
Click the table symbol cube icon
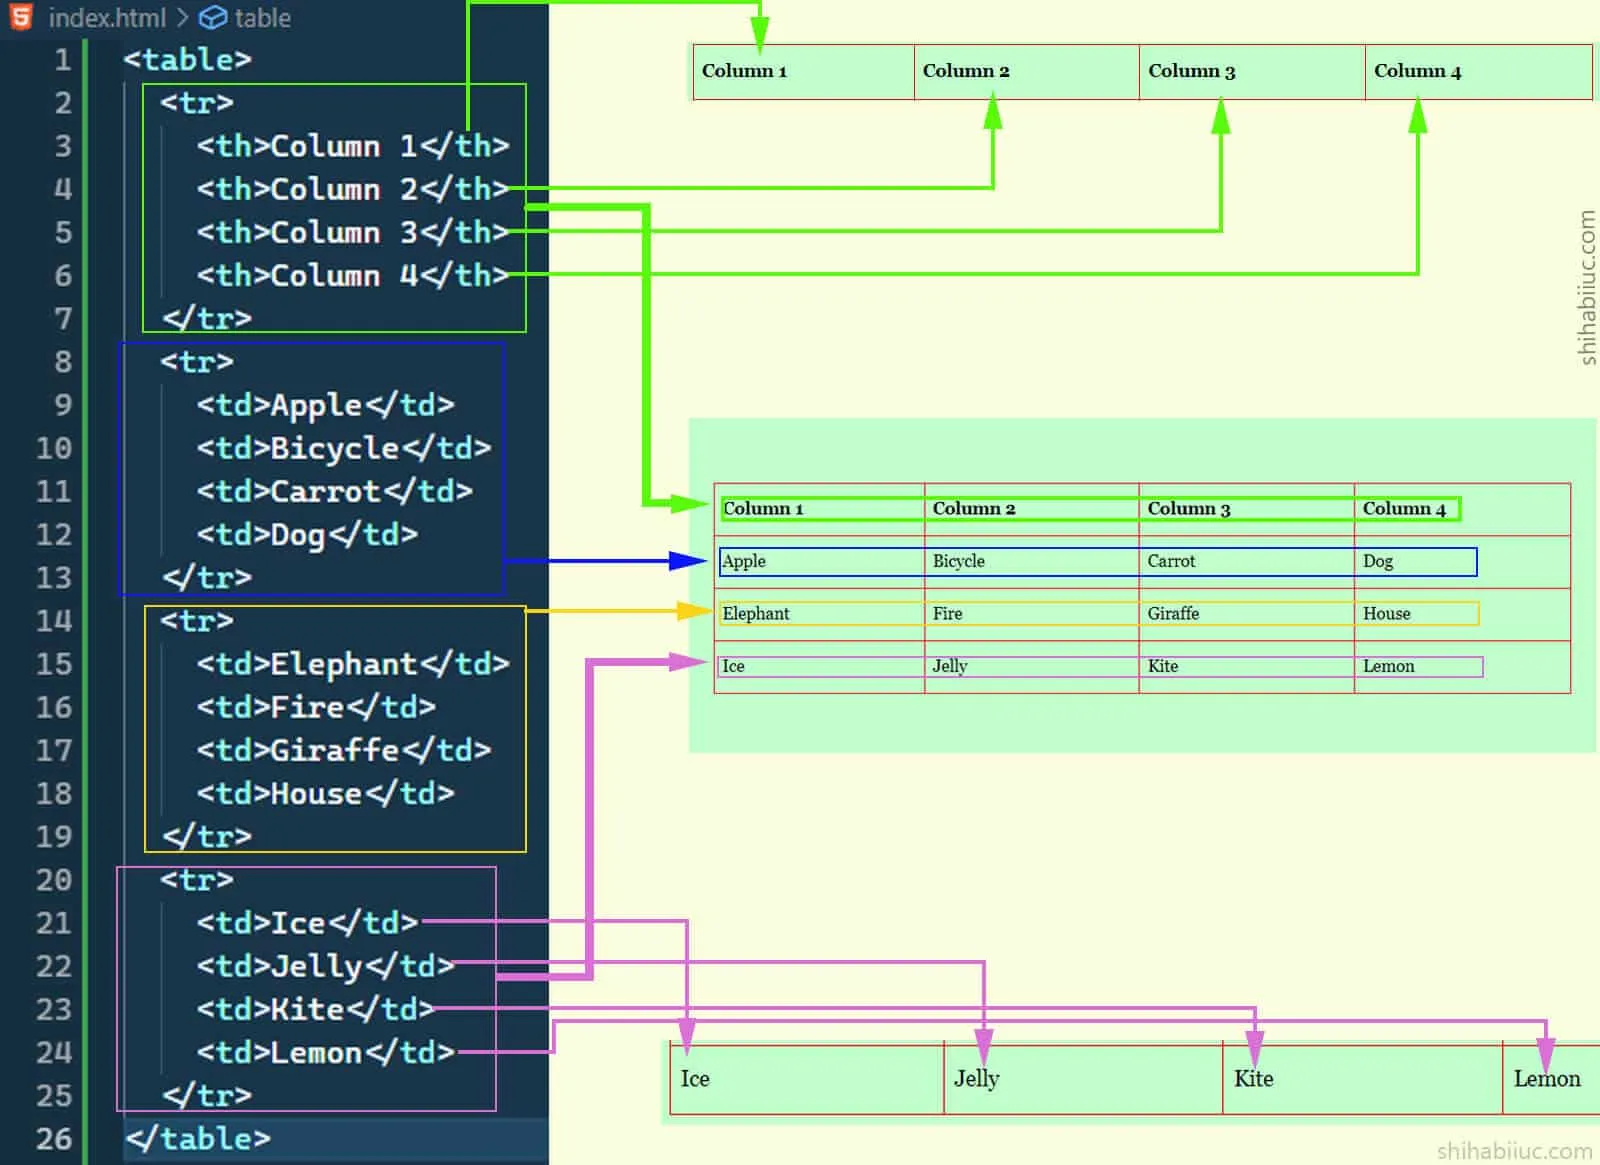(x=212, y=18)
